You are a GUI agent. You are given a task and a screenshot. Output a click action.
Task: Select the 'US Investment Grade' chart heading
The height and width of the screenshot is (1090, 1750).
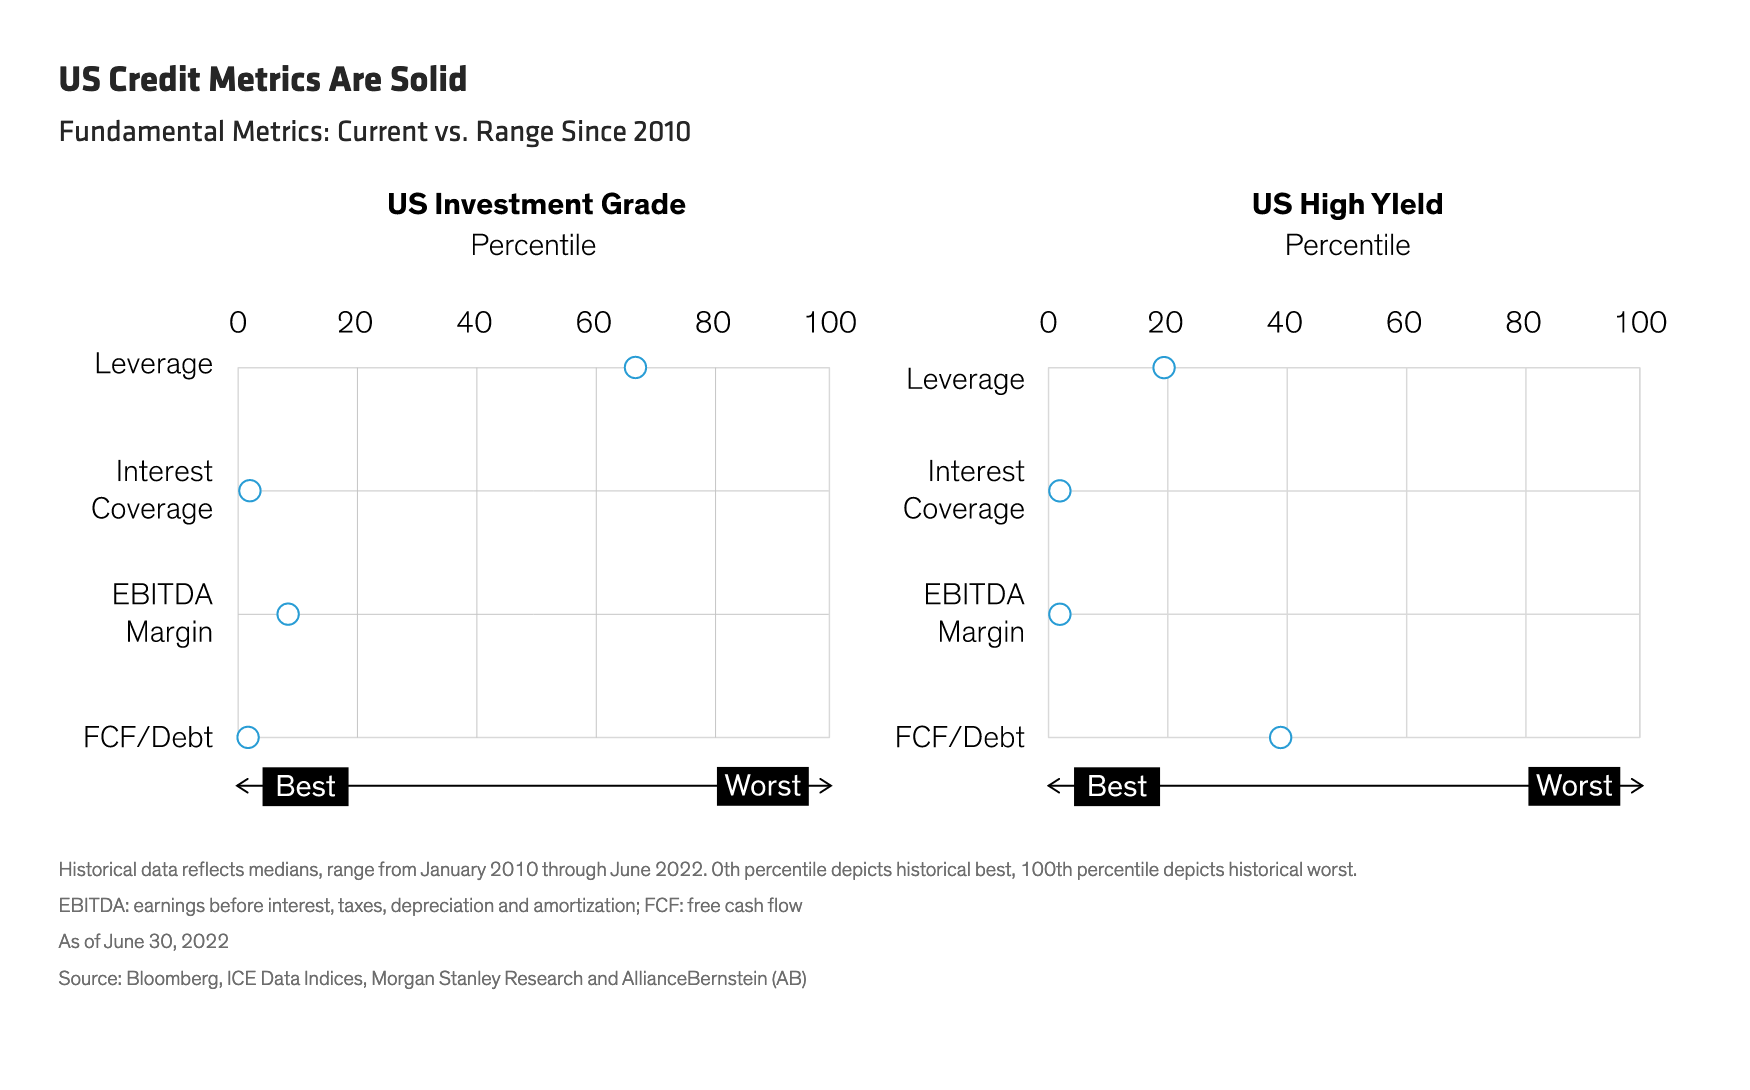[536, 204]
